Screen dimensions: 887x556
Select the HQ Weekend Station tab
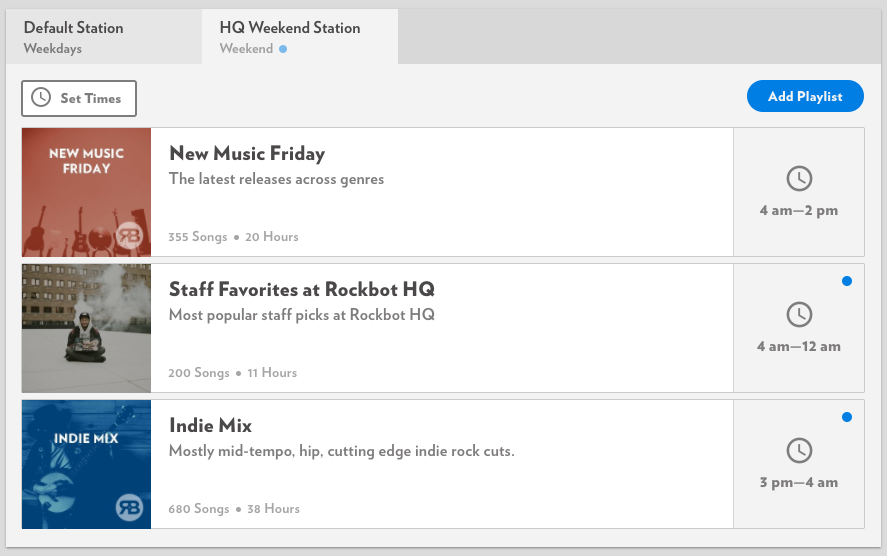point(300,37)
